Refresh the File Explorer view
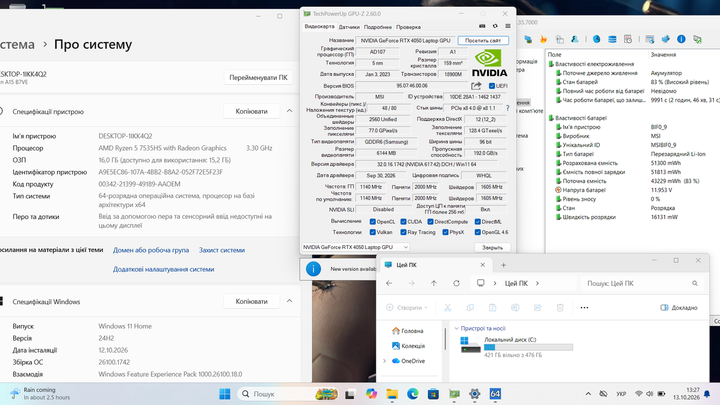Viewport: 720px width, 405px height. (x=456, y=283)
